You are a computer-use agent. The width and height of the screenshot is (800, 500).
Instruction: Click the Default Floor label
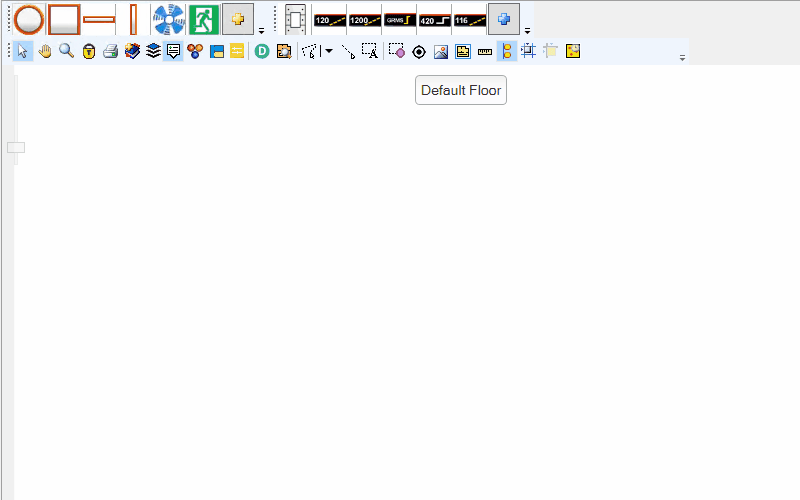click(461, 90)
